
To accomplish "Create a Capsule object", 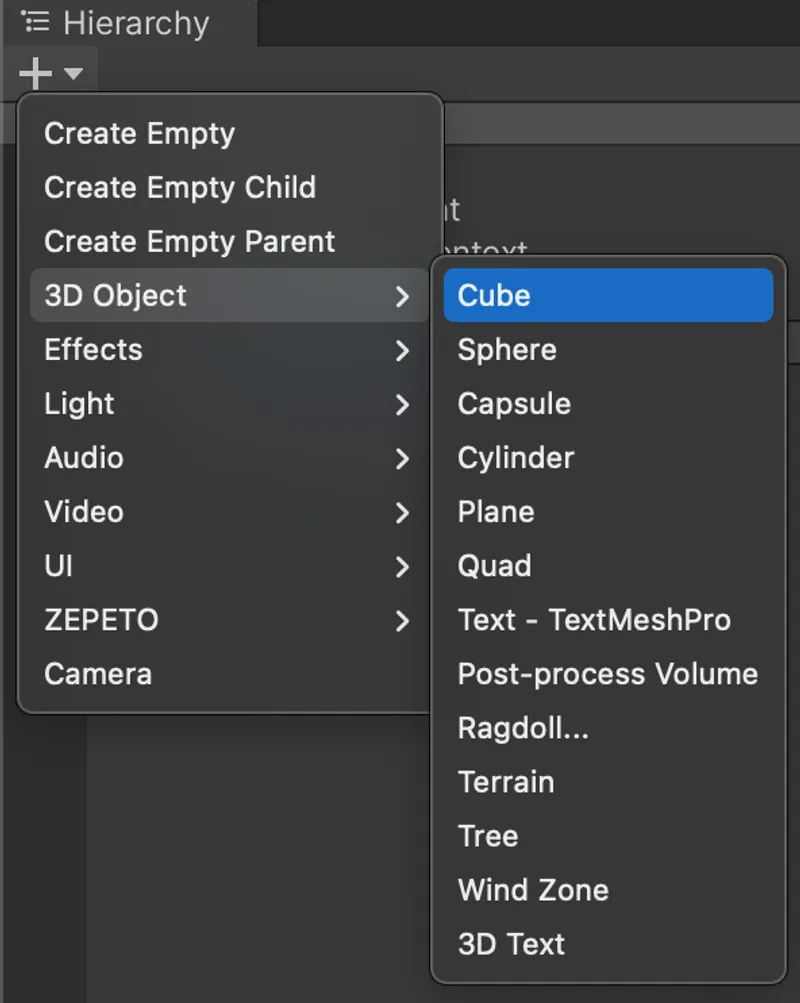I will [x=513, y=403].
